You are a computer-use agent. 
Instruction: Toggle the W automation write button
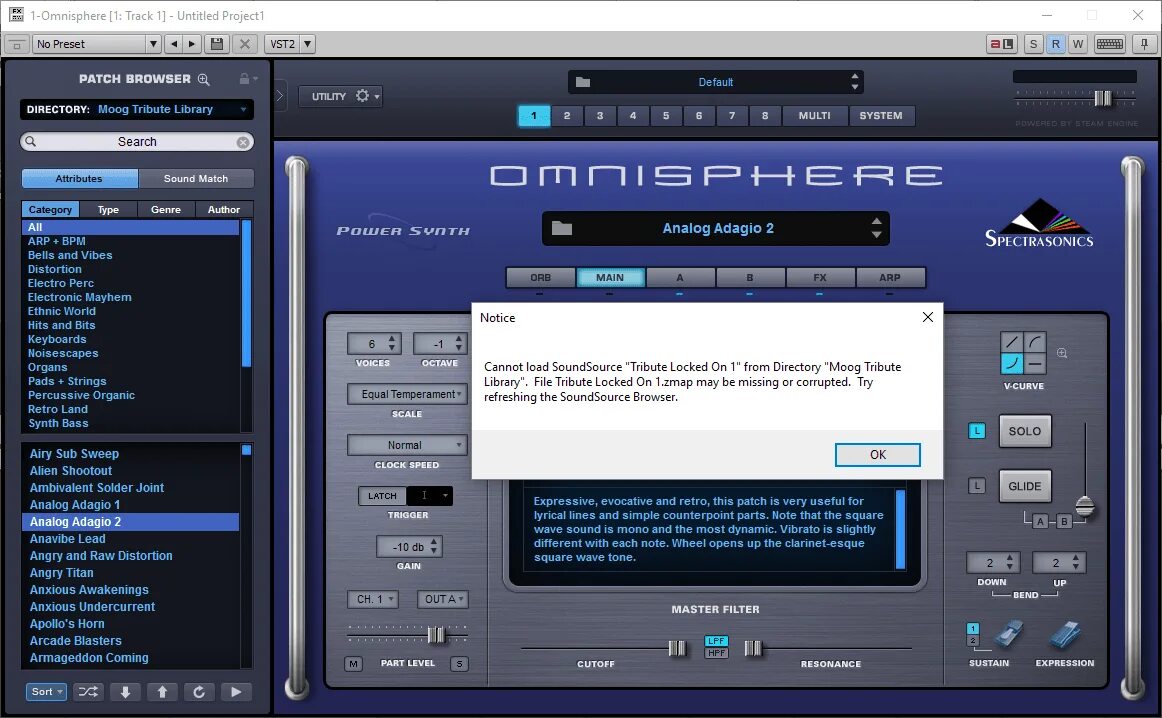click(1078, 44)
